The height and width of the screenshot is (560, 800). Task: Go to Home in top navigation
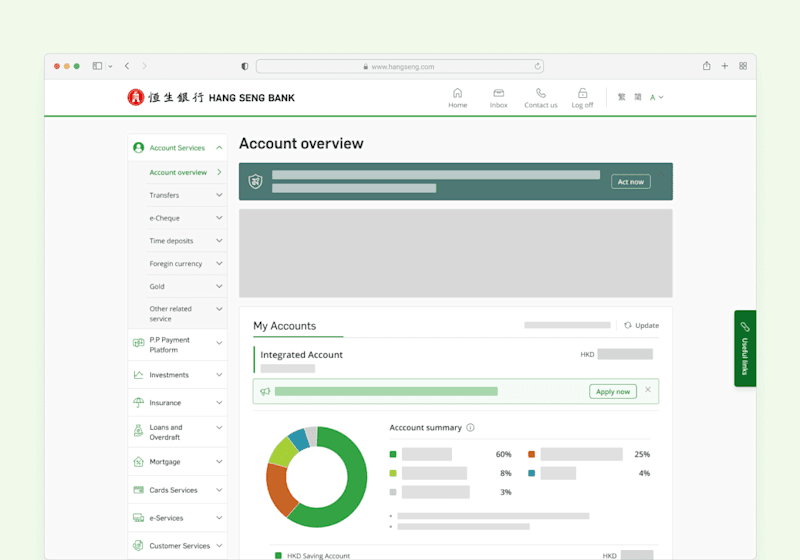(458, 98)
